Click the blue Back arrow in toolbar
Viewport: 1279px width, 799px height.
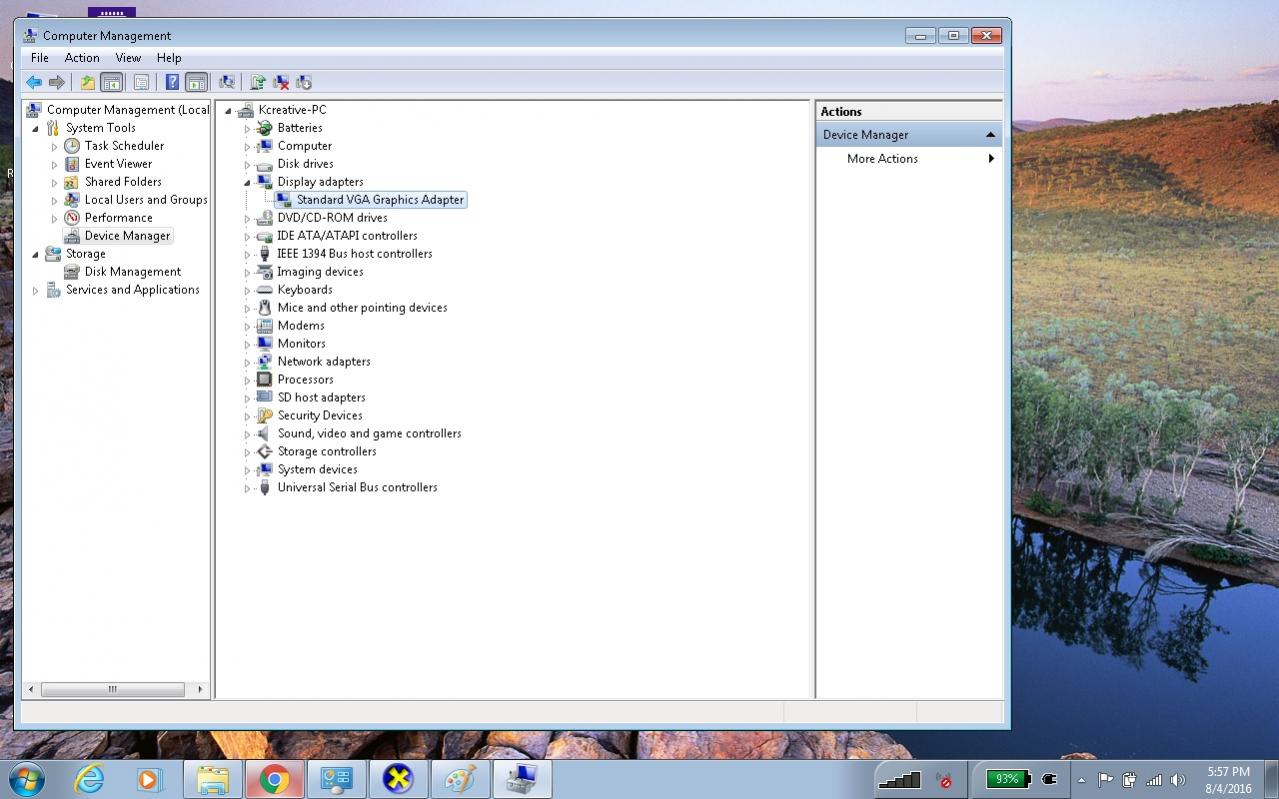coord(34,82)
